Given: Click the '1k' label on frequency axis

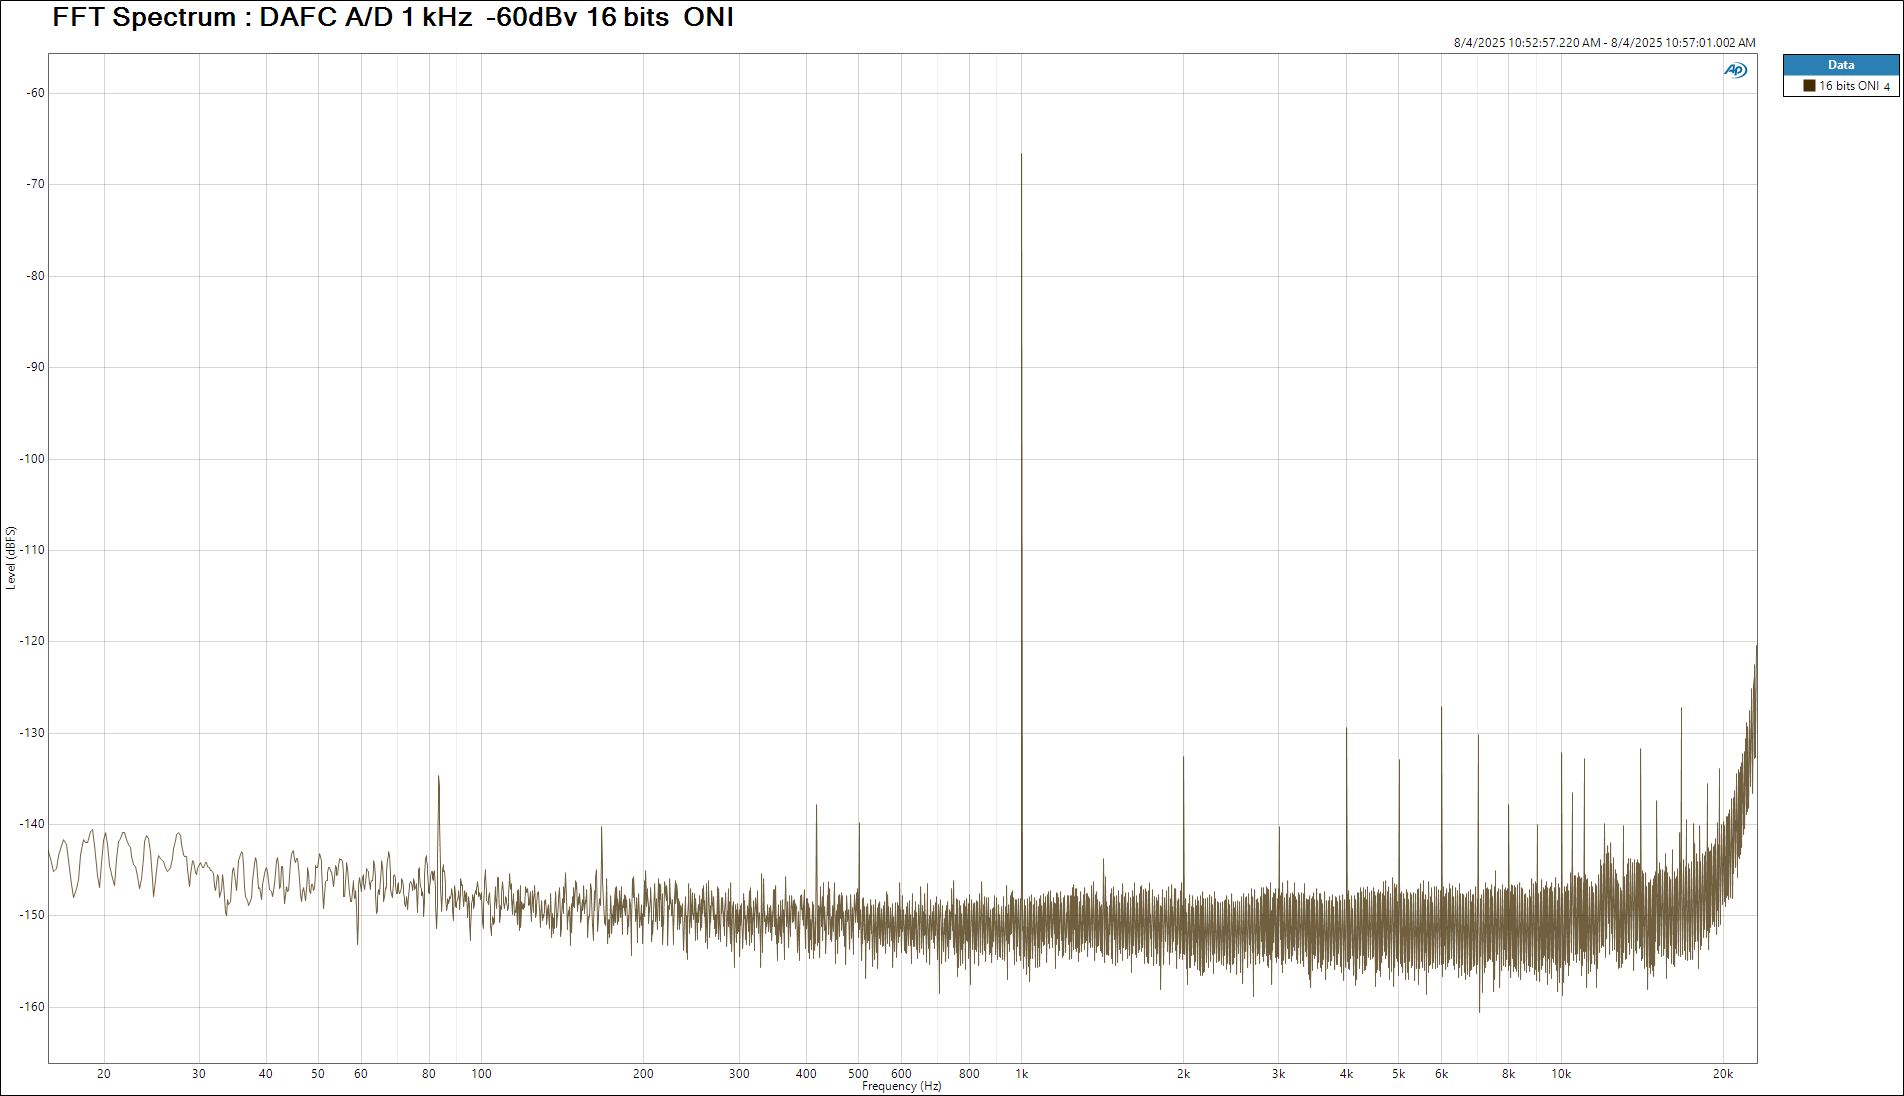Looking at the screenshot, I should point(1022,1074).
